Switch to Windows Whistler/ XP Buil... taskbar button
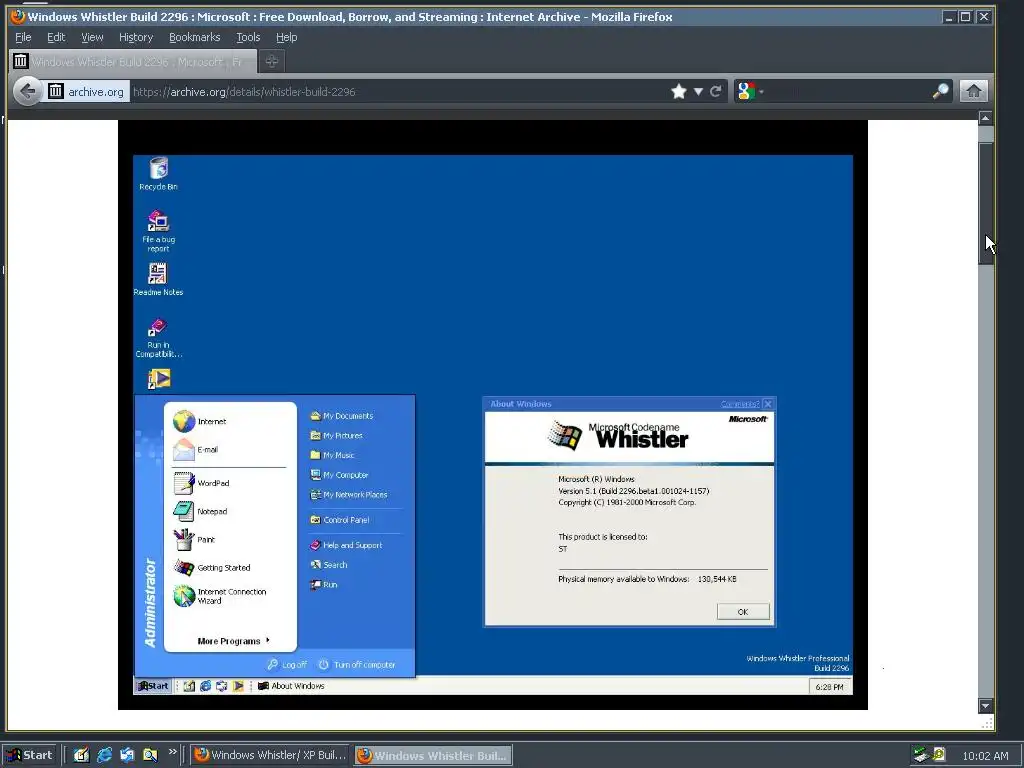 coord(270,755)
